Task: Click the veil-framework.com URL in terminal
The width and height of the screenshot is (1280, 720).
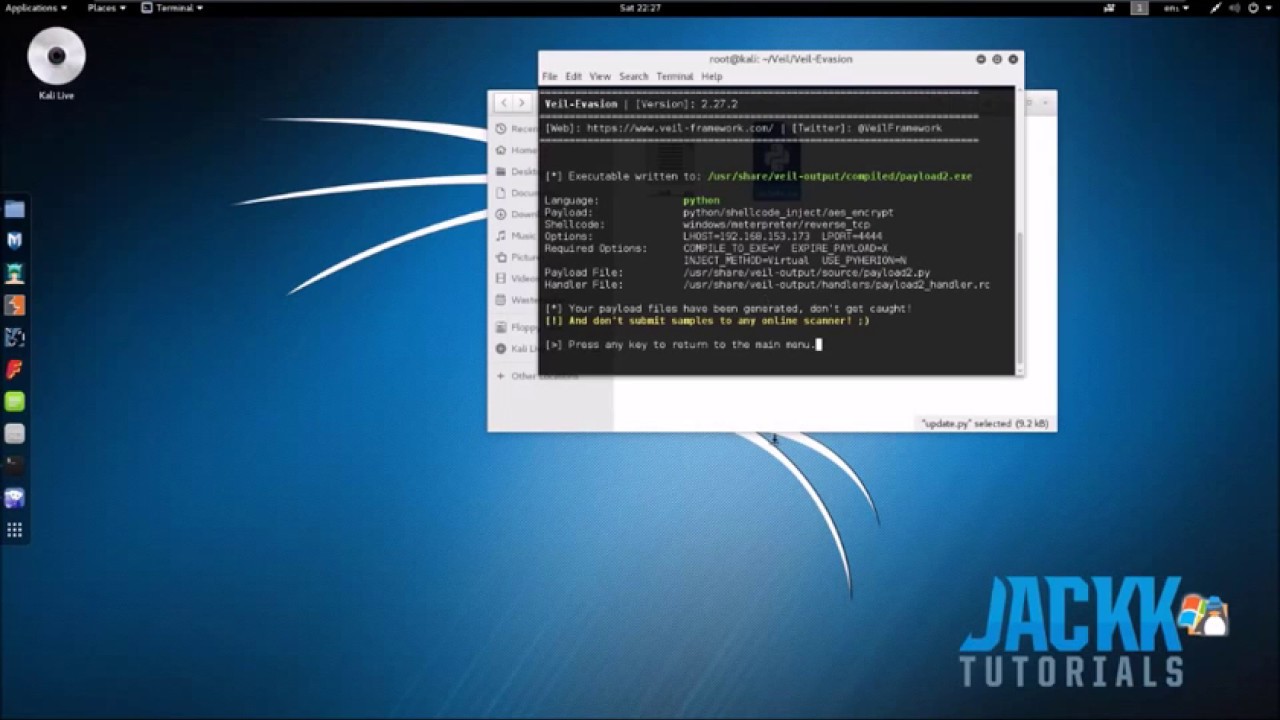Action: 680,128
